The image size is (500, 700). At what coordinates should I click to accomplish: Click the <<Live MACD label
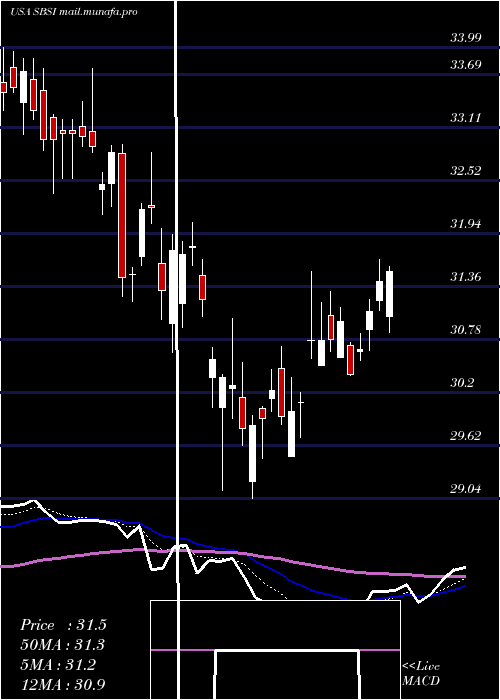[x=421, y=674]
